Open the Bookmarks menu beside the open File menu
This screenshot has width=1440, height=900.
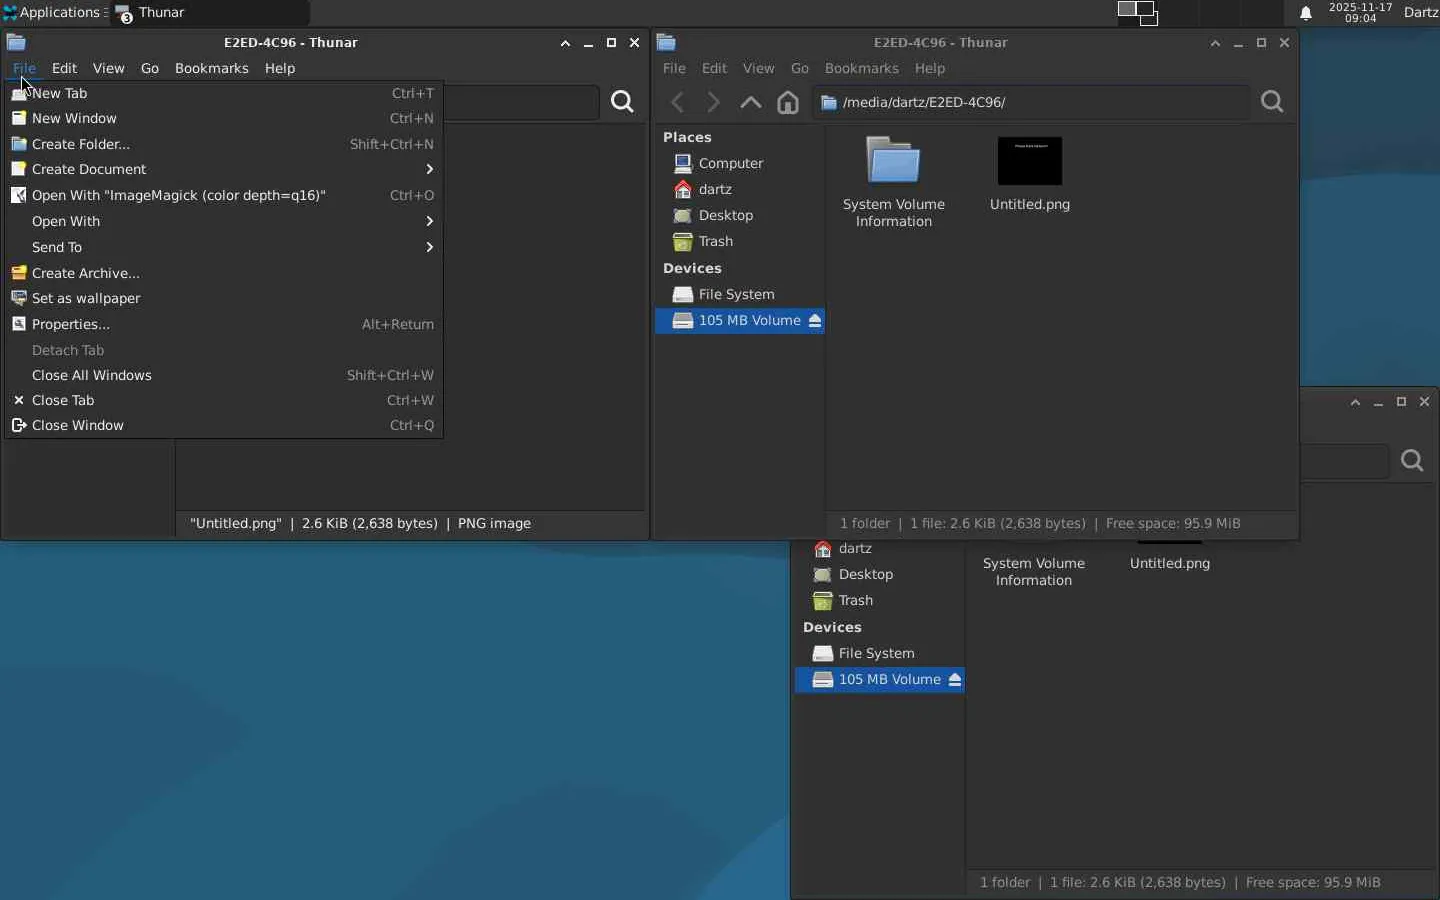211,68
